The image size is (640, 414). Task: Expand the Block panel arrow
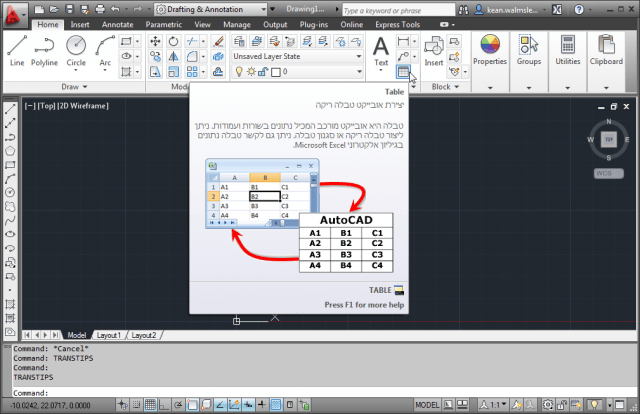pos(457,87)
